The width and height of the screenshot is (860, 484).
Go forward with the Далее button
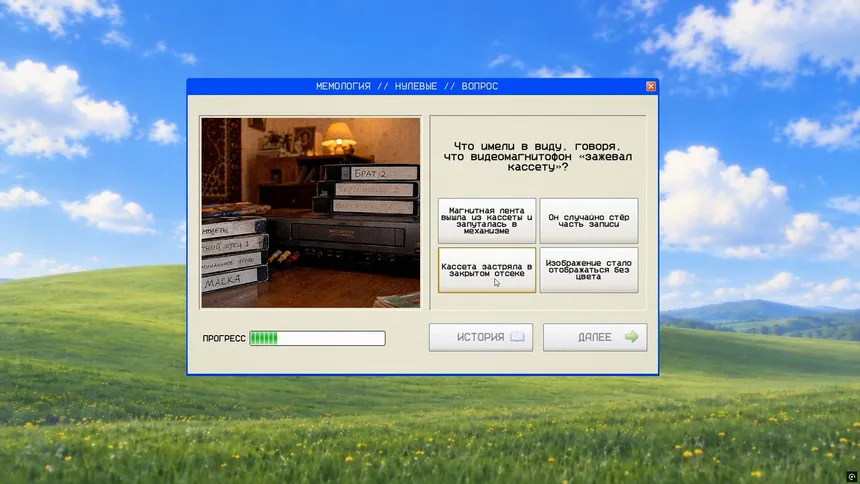click(x=595, y=337)
